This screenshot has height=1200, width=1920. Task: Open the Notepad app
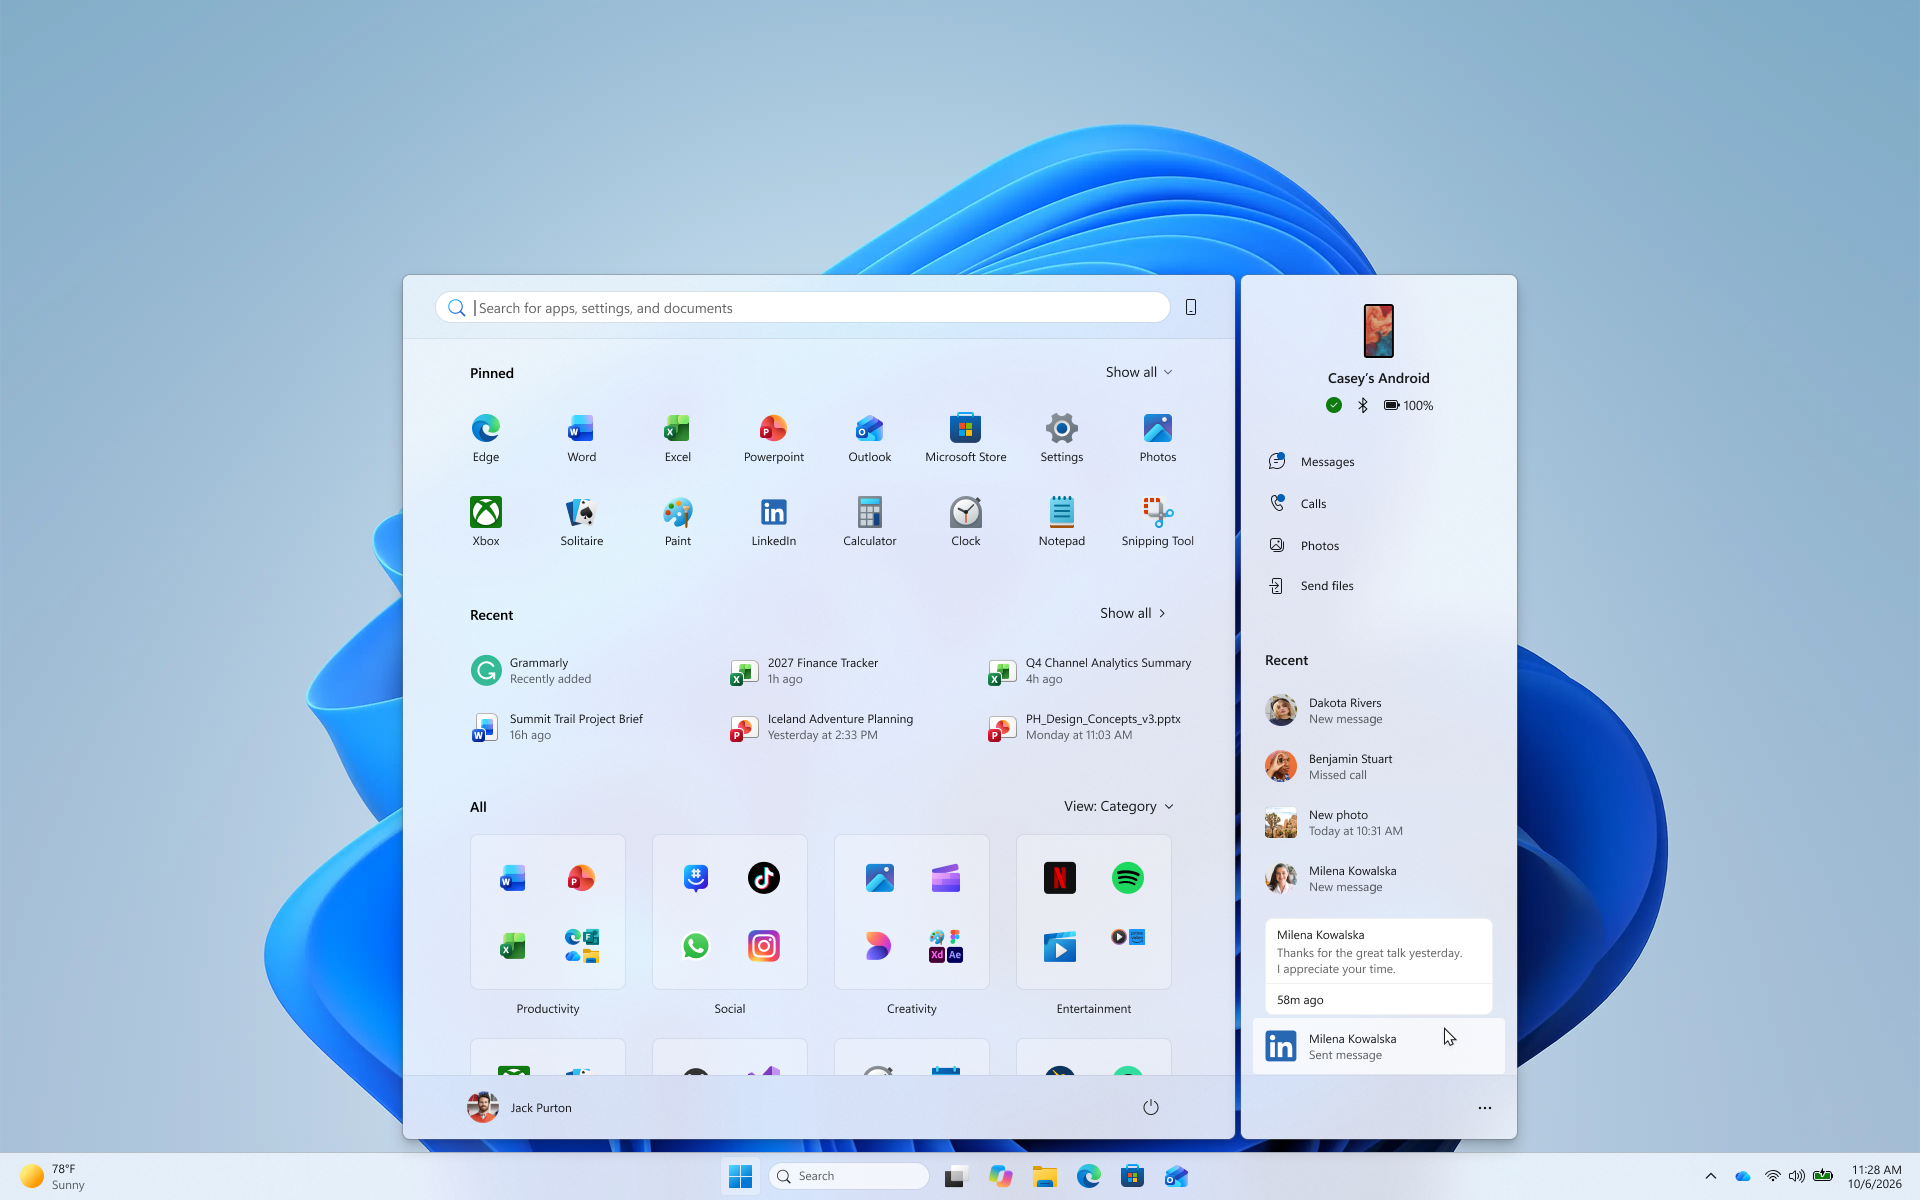(1062, 522)
